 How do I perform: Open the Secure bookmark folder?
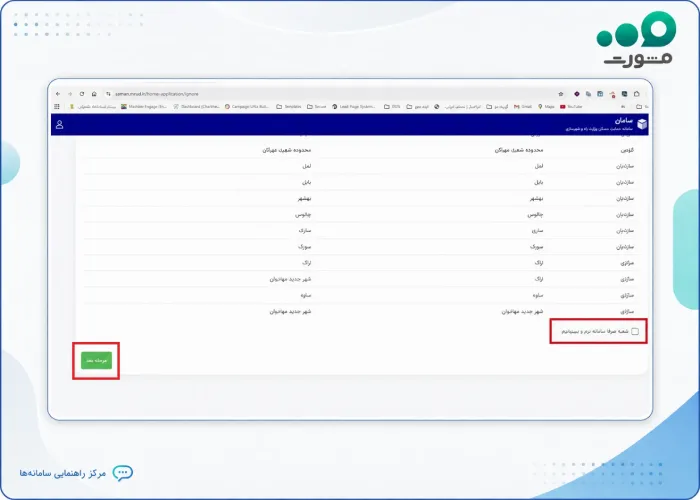[317, 107]
